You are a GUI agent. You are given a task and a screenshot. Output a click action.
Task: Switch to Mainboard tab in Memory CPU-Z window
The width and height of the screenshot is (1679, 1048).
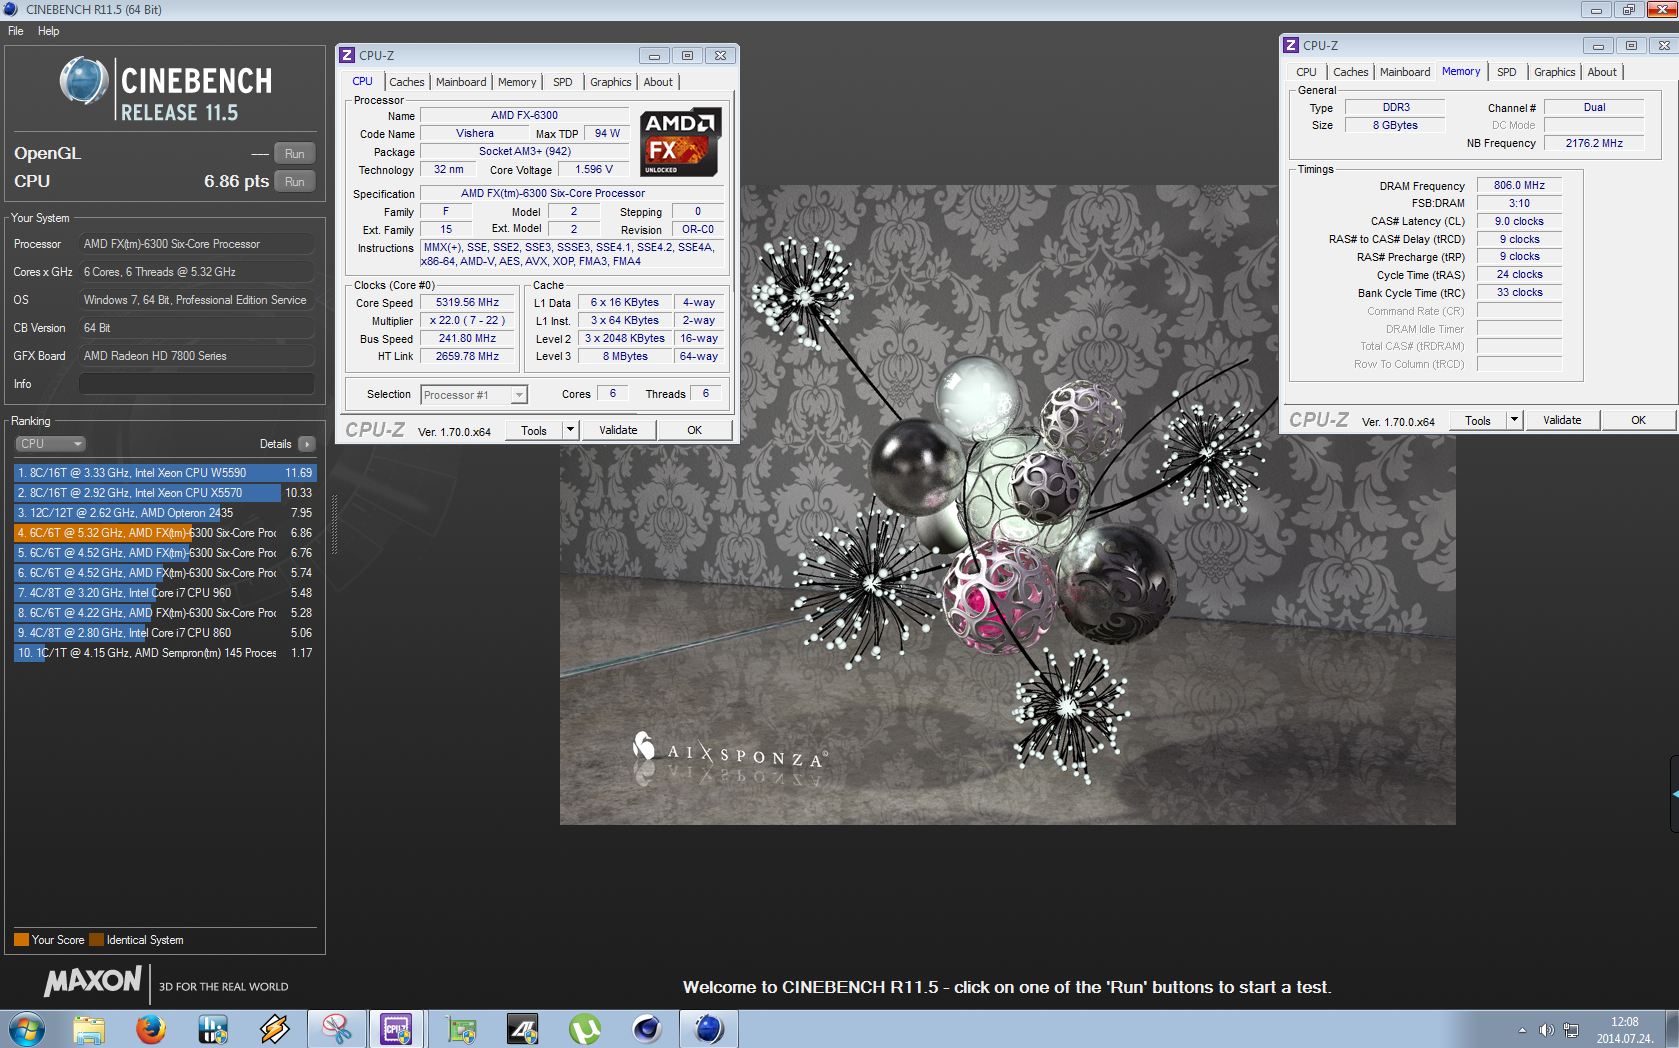pyautogui.click(x=1405, y=72)
